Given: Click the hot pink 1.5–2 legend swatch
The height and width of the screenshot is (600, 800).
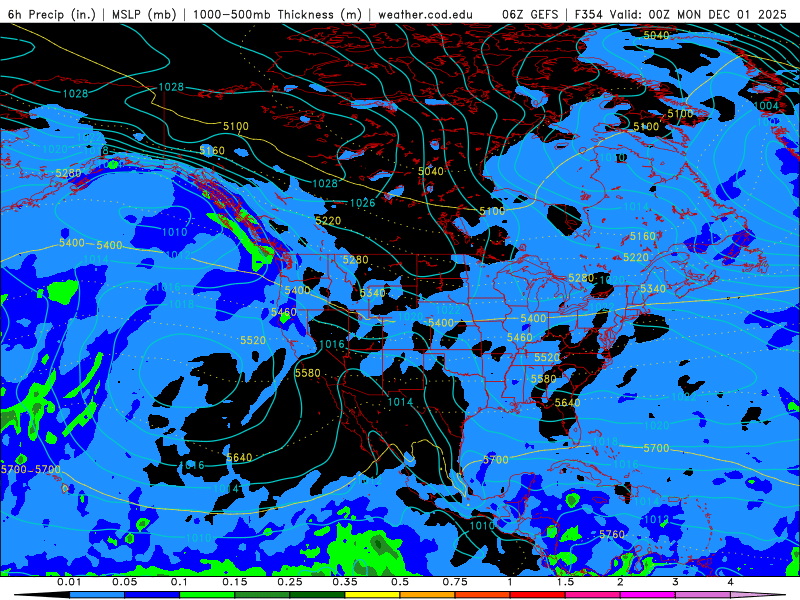Looking at the screenshot, I should pos(593,595).
